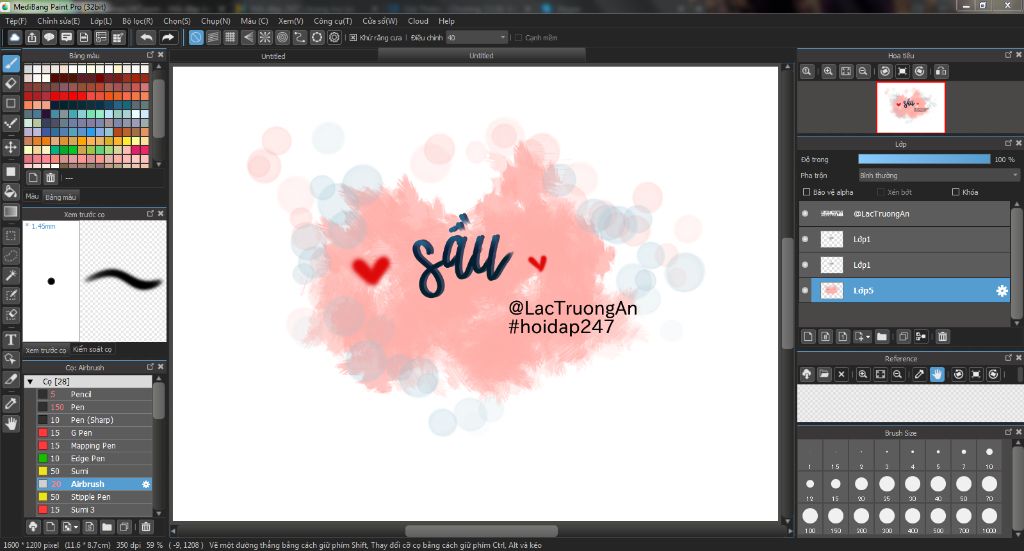Select the rectangular Selection tool

pyautogui.click(x=10, y=235)
